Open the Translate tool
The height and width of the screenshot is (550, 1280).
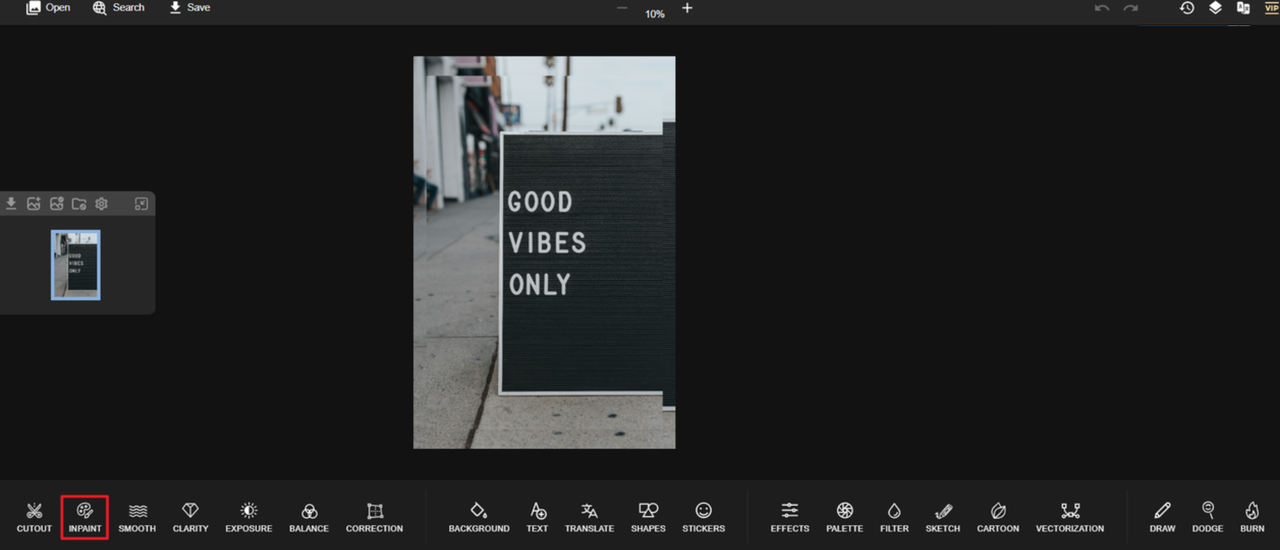tap(589, 517)
